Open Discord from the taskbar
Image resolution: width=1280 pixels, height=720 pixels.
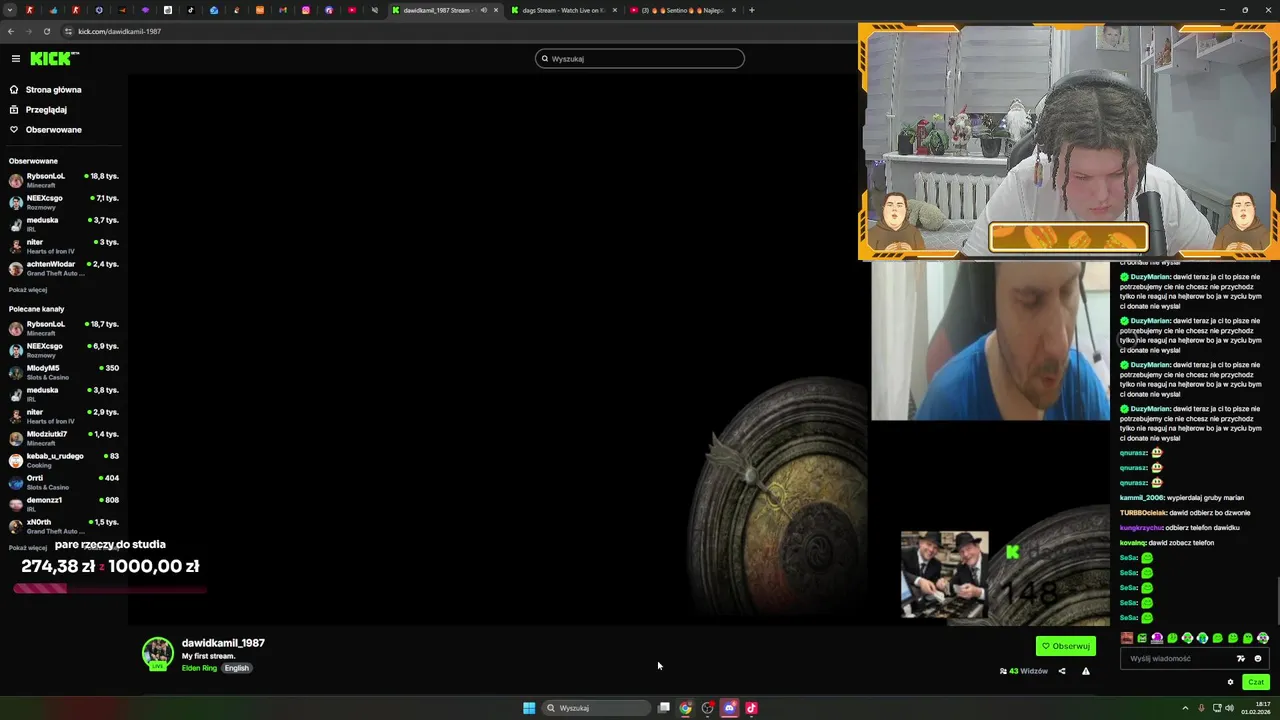coord(729,708)
